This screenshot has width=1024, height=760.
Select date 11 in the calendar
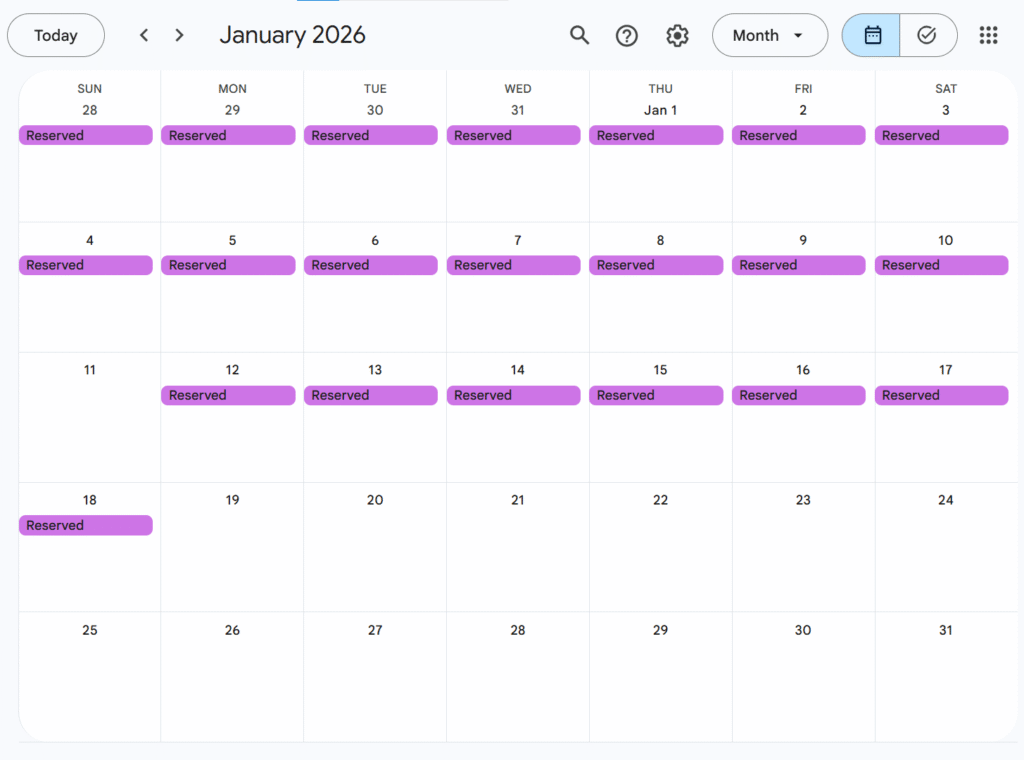pos(90,370)
